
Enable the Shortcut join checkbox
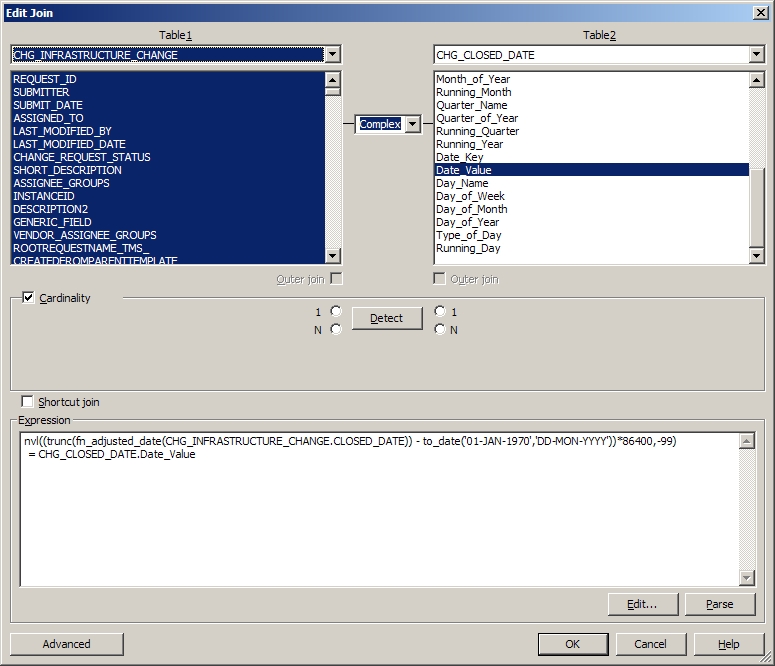(x=27, y=402)
